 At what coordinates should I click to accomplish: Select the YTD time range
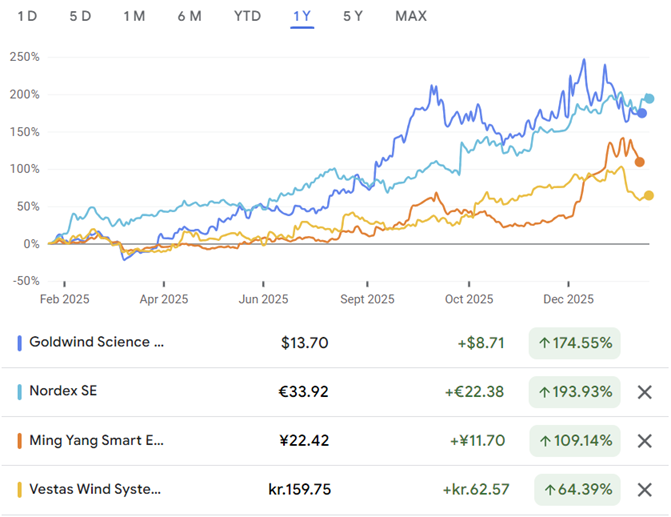pyautogui.click(x=247, y=16)
